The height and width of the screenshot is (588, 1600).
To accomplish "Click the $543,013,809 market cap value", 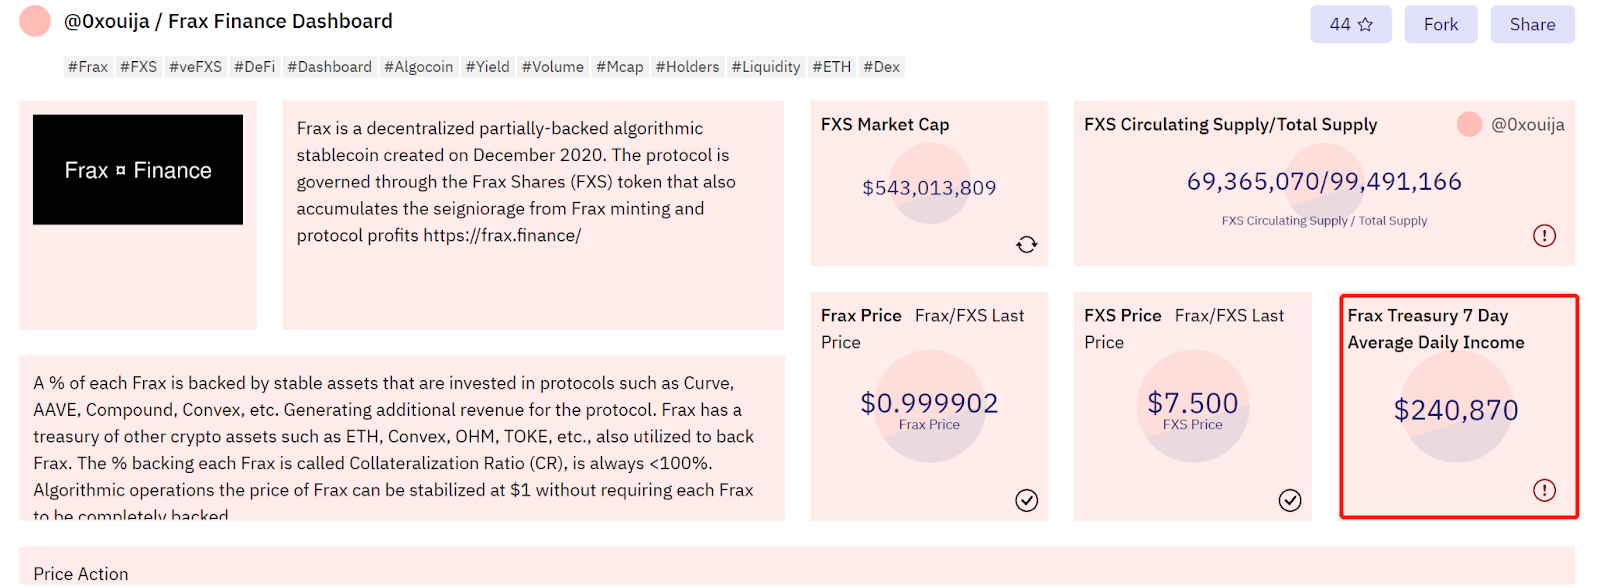I will [x=929, y=188].
